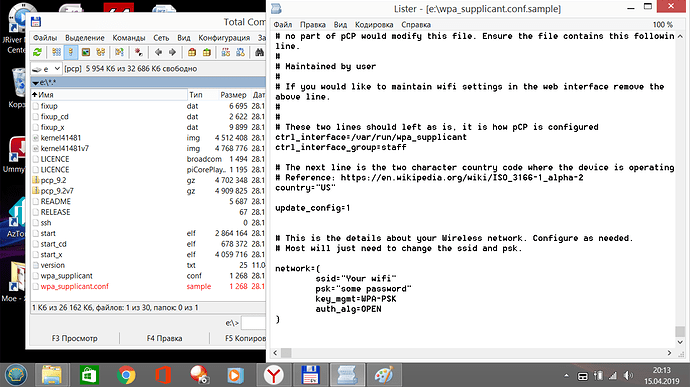
Task: Click the pack files archive icon
Action: (x=192, y=52)
